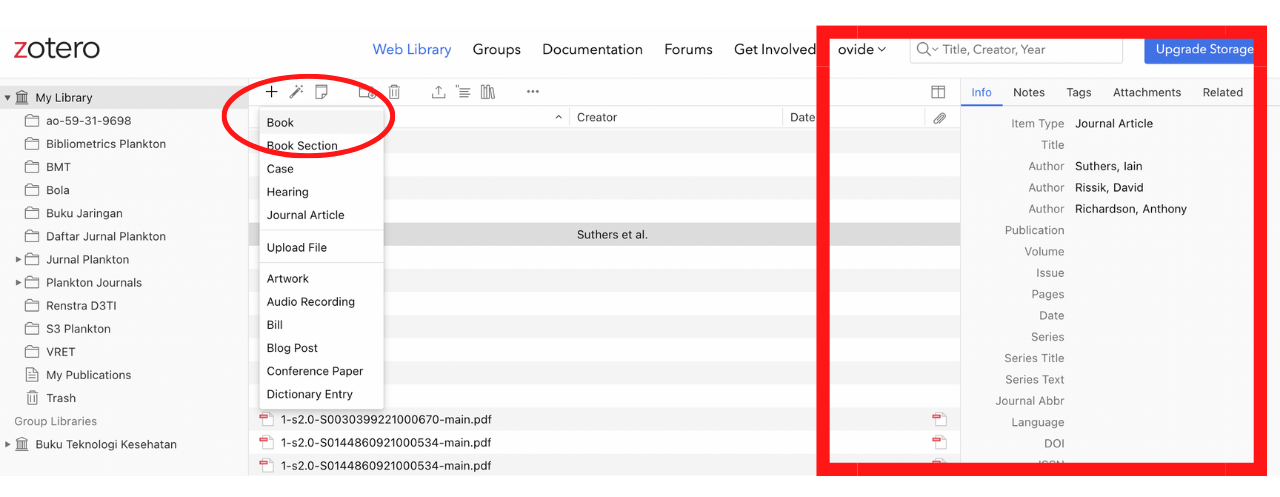The width and height of the screenshot is (1280, 497).
Task: Click Item Type value Journal Article
Action: (1114, 124)
